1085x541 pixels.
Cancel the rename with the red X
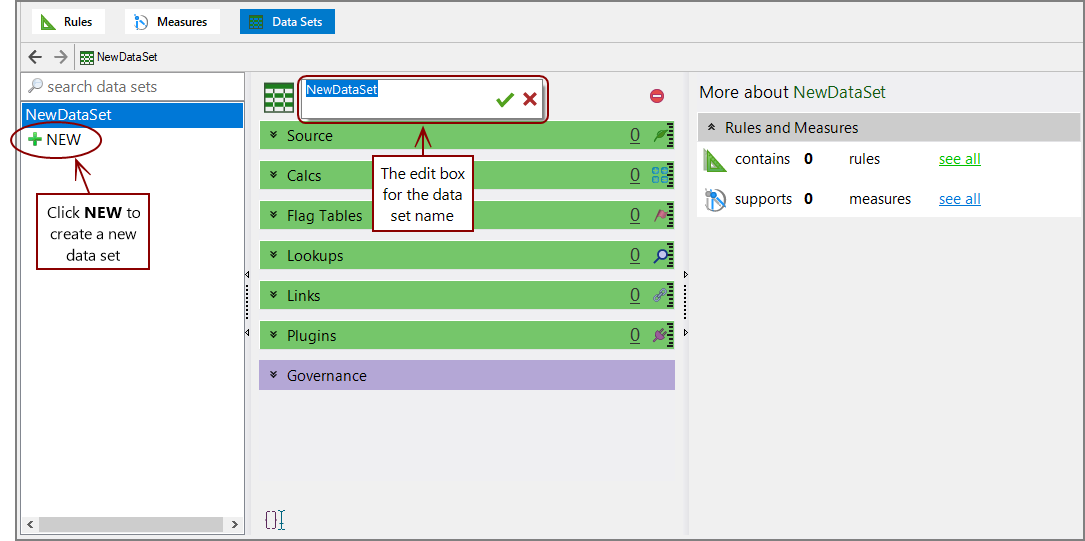click(530, 100)
